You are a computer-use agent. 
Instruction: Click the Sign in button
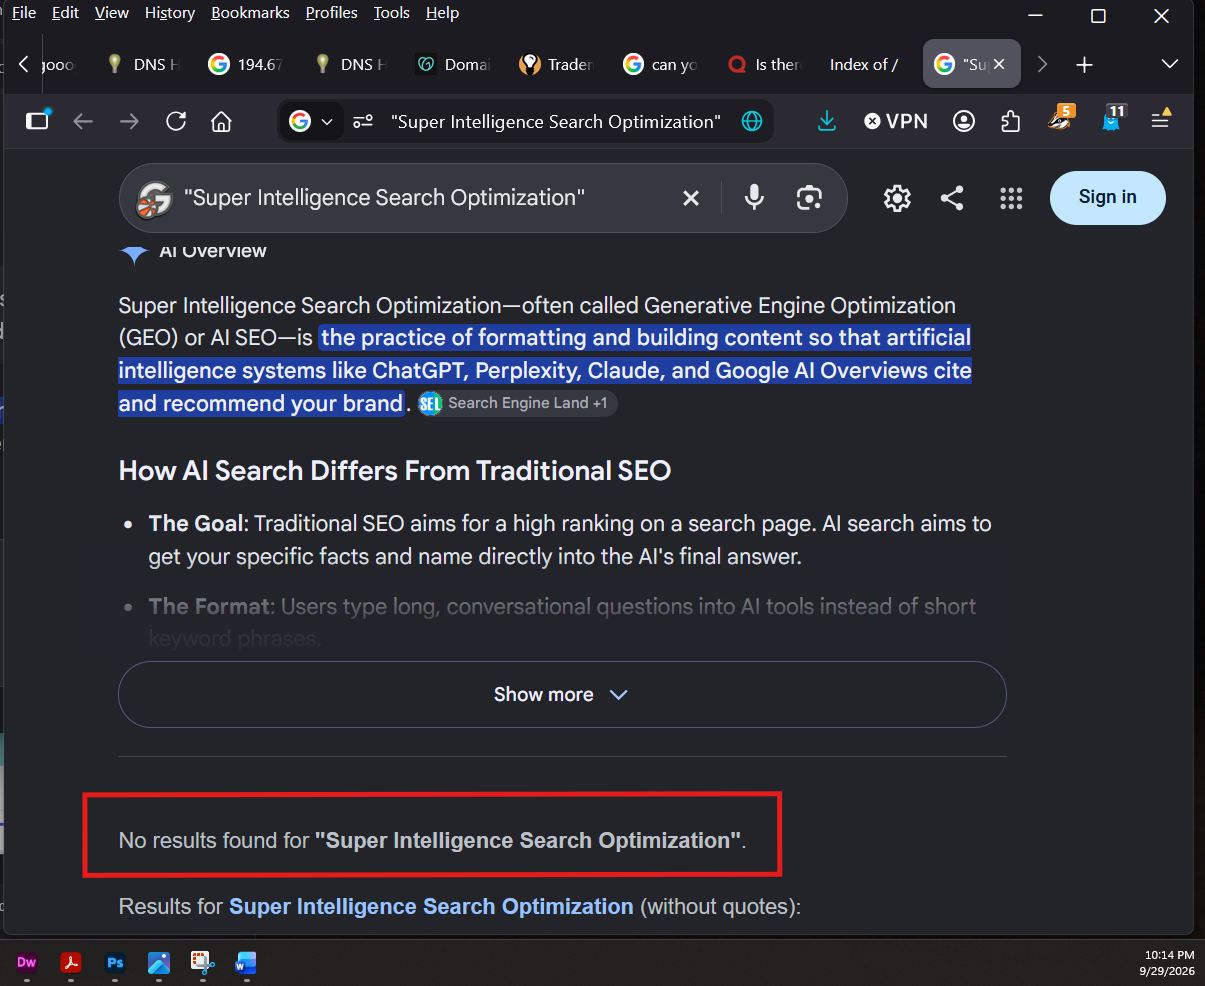coord(1108,197)
